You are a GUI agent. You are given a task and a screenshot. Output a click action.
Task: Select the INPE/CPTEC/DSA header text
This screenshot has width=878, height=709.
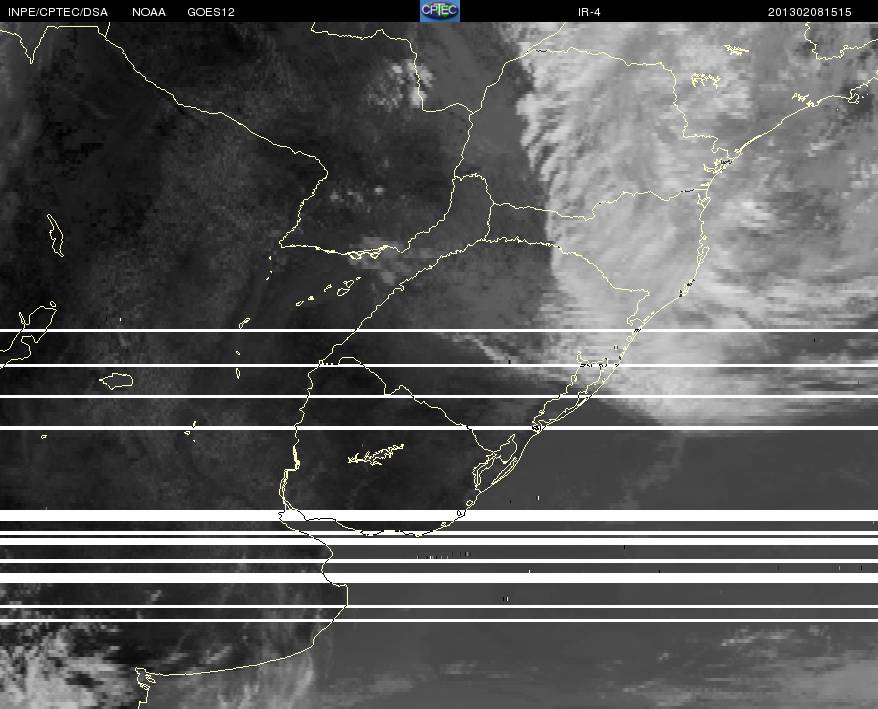tap(58, 12)
